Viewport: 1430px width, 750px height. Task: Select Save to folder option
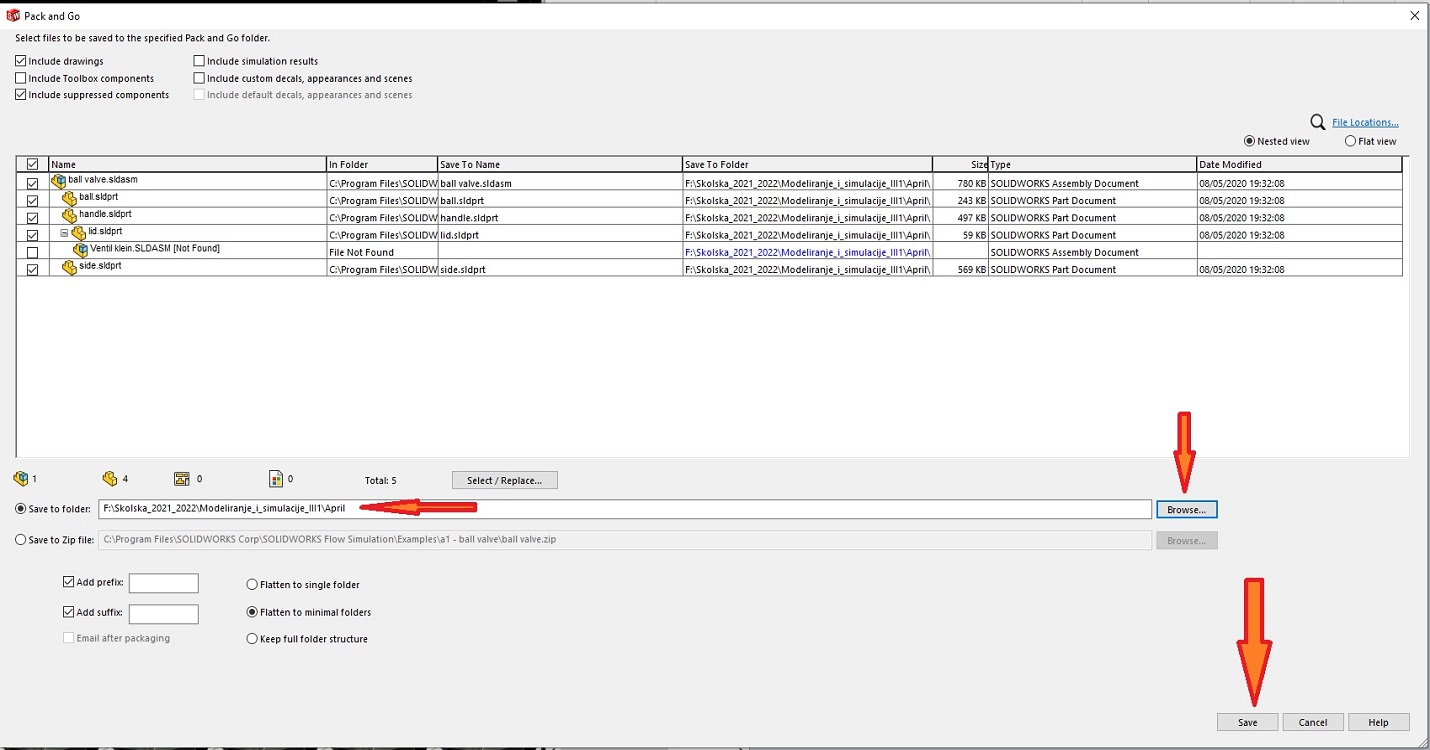(x=21, y=509)
